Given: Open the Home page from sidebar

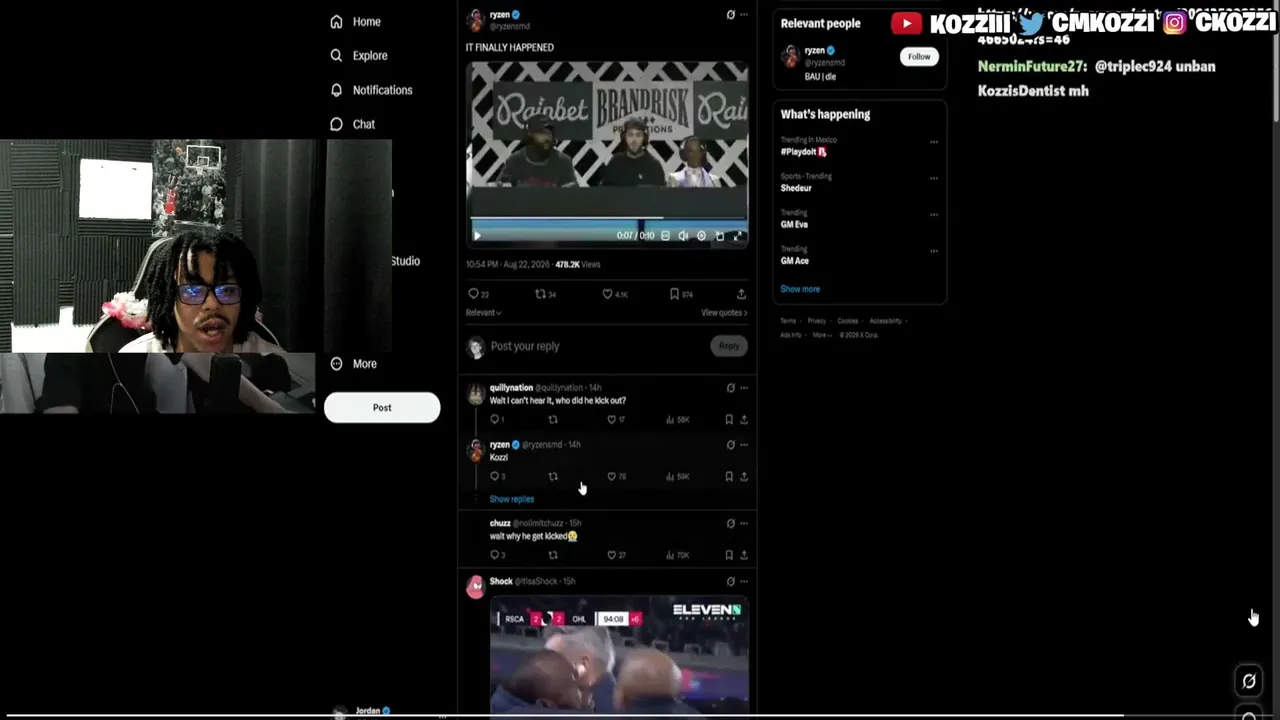Looking at the screenshot, I should click(x=356, y=21).
